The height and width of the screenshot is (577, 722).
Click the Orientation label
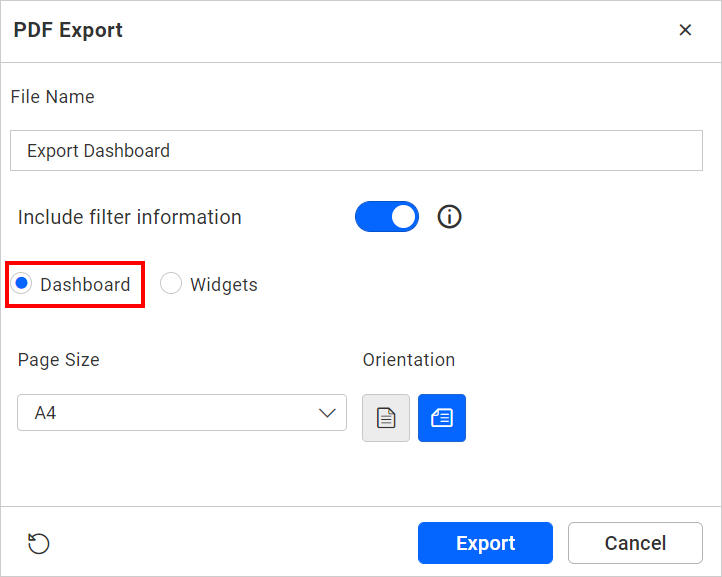click(408, 360)
